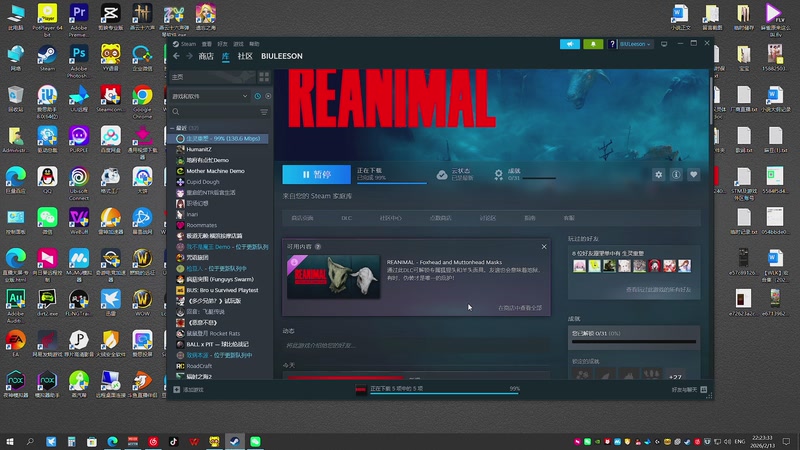Close the available content panel
This screenshot has width=800, height=450.
pyautogui.click(x=544, y=247)
